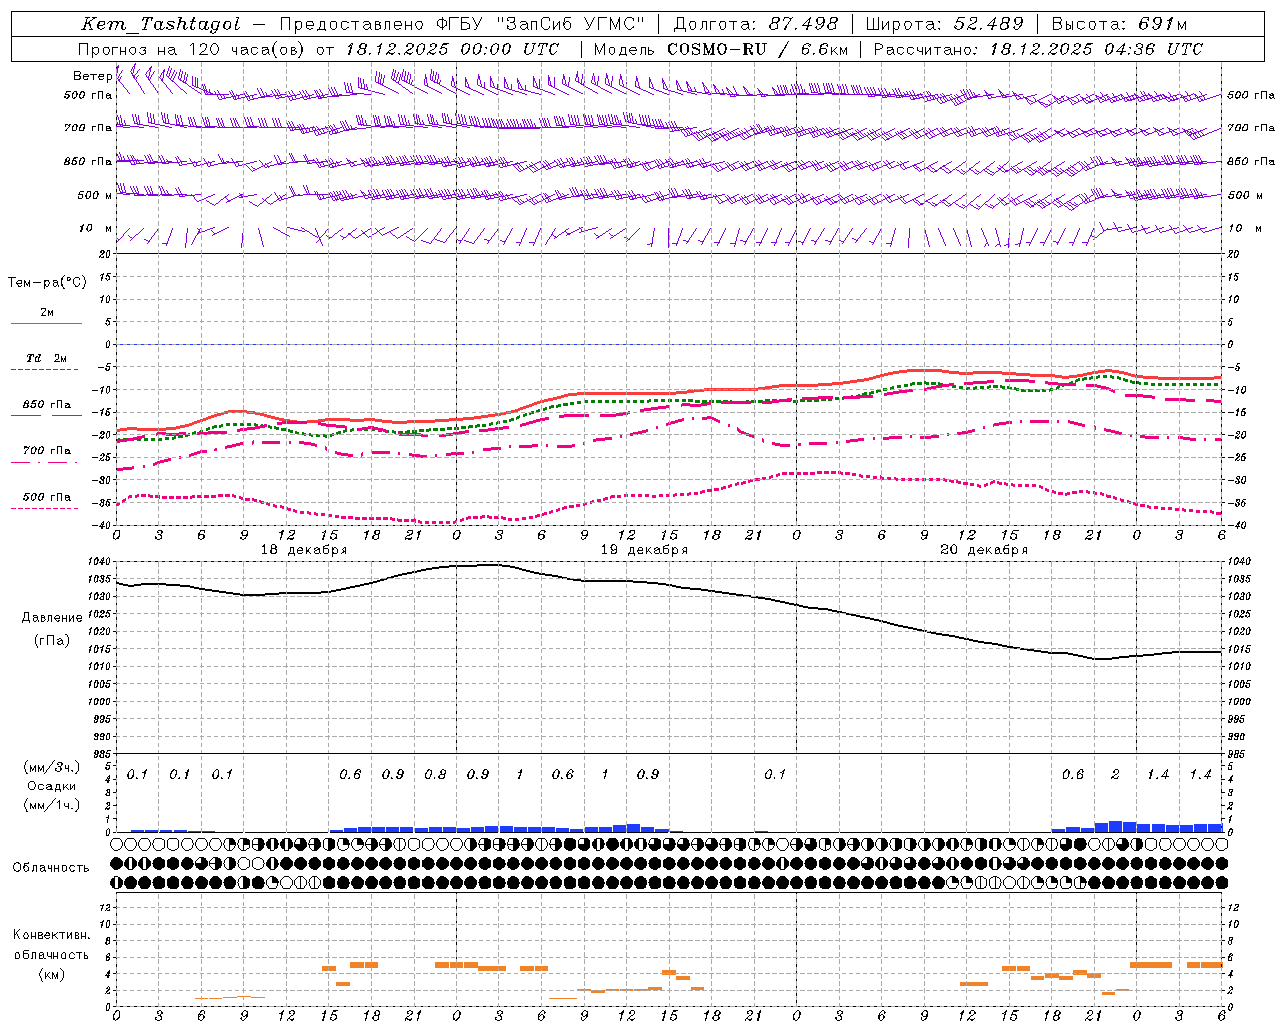This screenshot has width=1280, height=1024.
Task: Select the Облачность panel label
Action: (51, 867)
